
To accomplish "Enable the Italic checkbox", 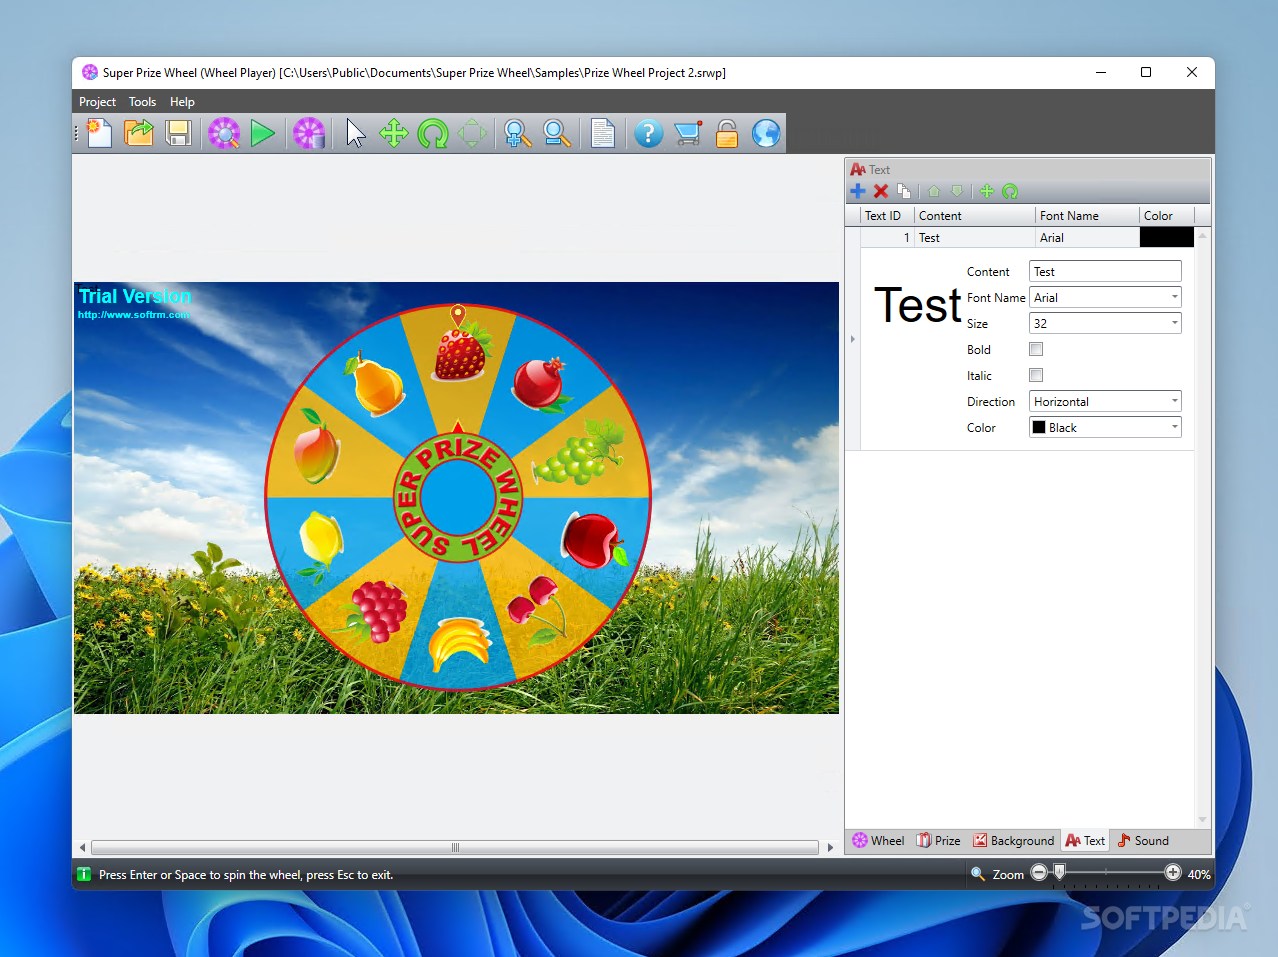I will click(x=1036, y=375).
